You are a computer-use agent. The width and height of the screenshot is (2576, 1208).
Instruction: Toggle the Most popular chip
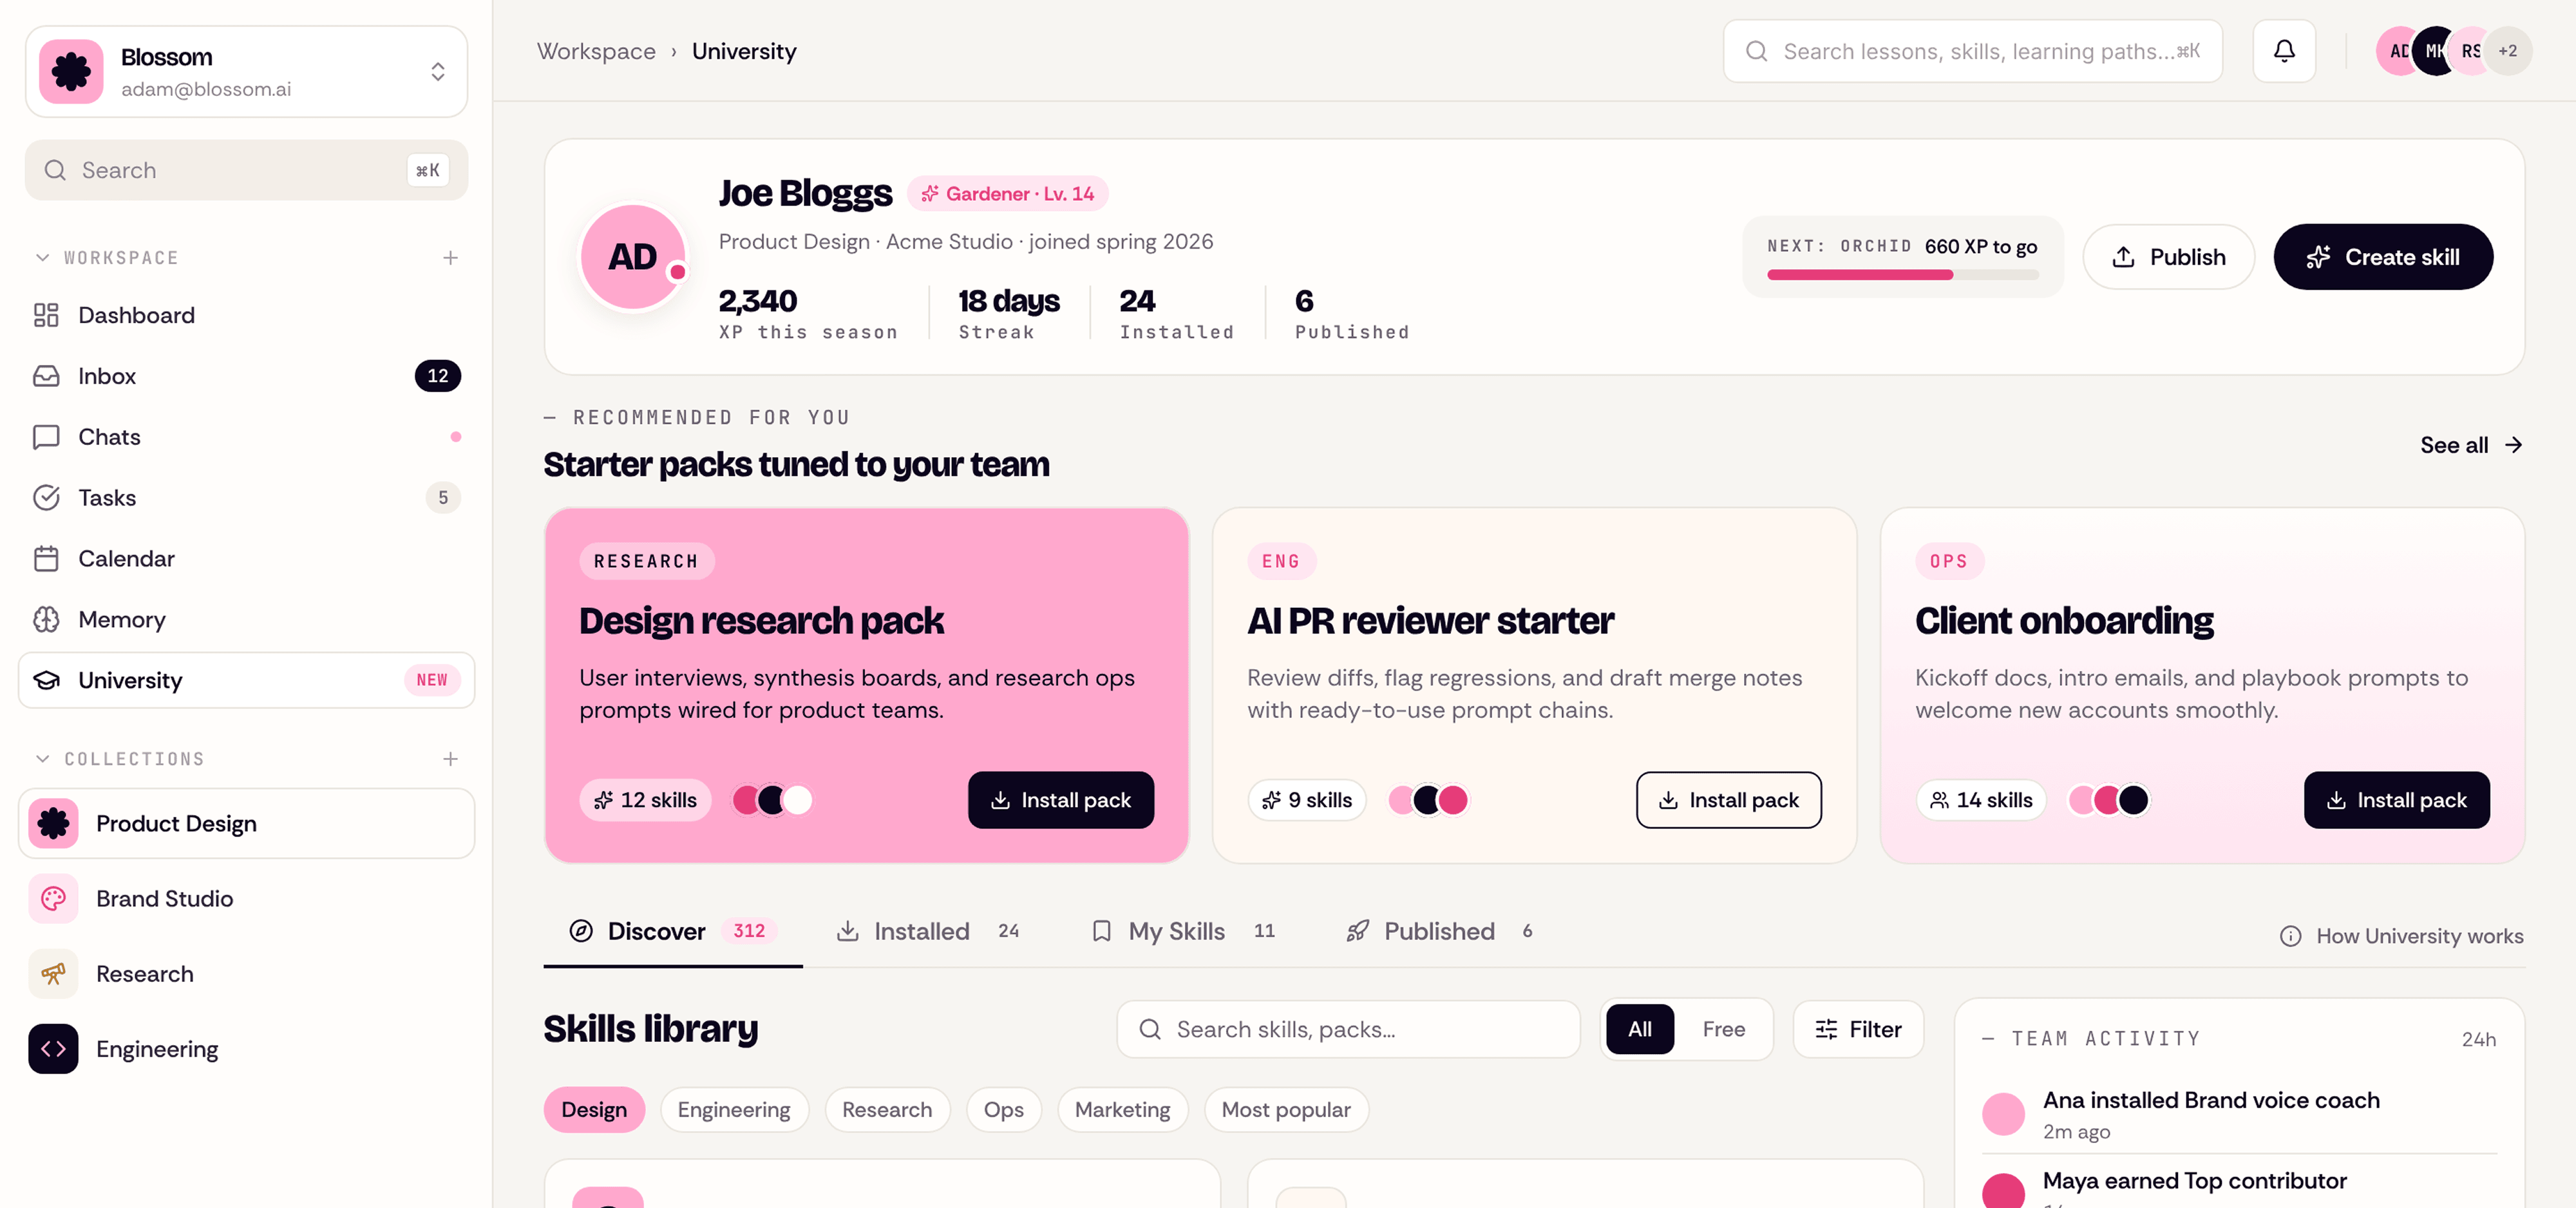[x=1286, y=1110]
